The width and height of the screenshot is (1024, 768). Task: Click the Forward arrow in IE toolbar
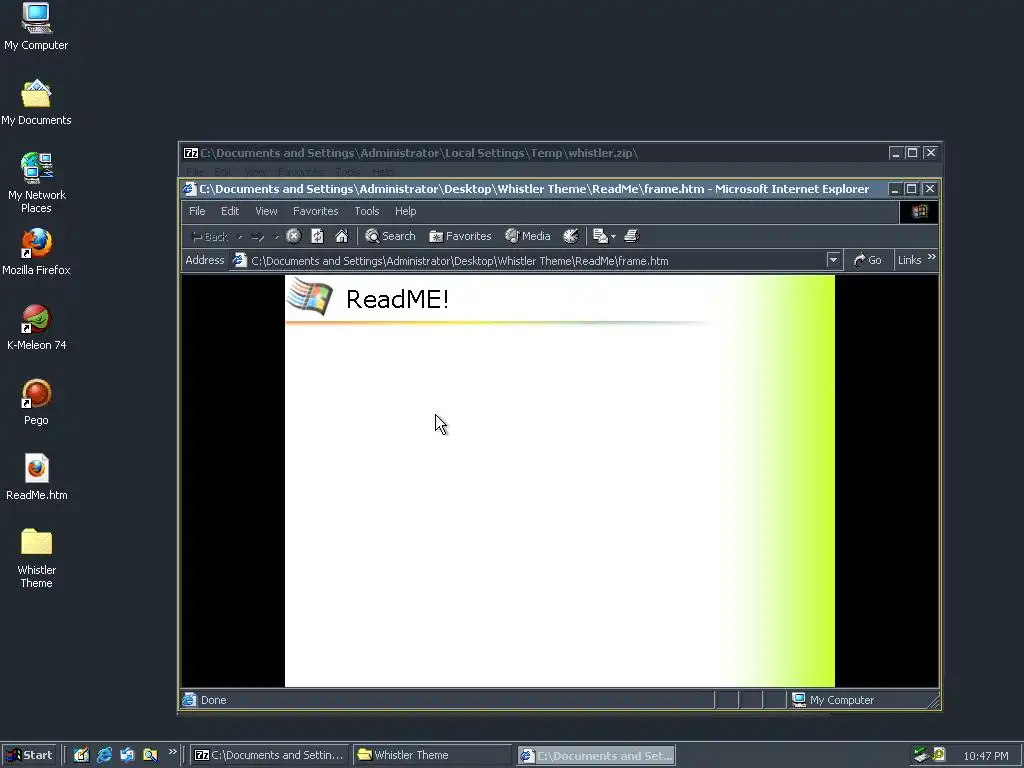point(257,236)
